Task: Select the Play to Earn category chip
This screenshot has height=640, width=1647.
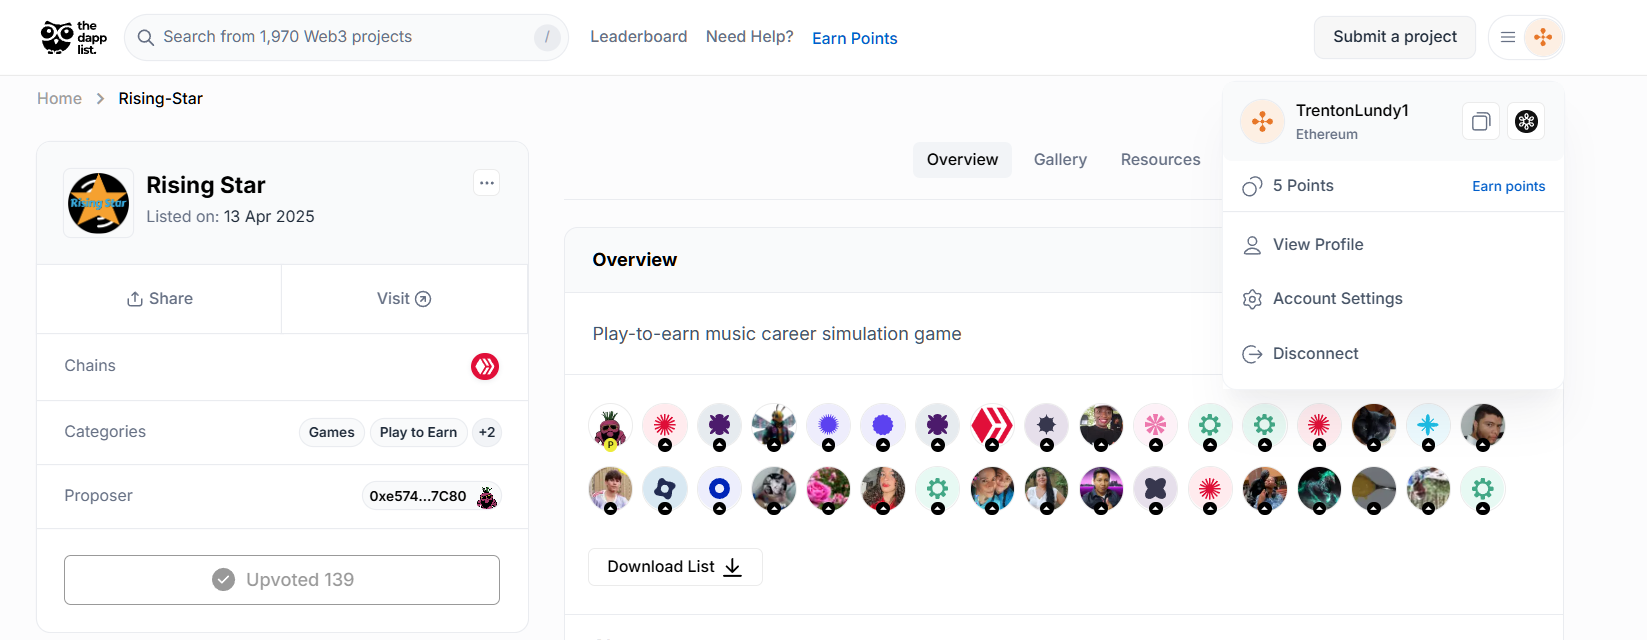Action: [x=418, y=432]
